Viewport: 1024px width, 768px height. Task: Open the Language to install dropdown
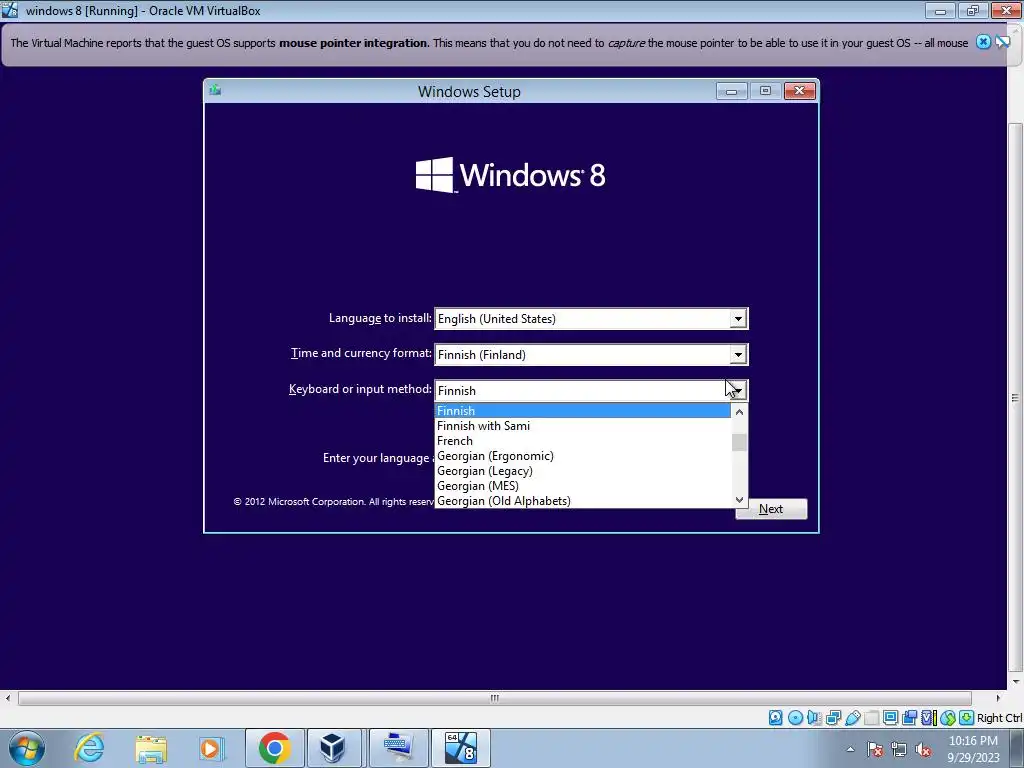pos(738,319)
